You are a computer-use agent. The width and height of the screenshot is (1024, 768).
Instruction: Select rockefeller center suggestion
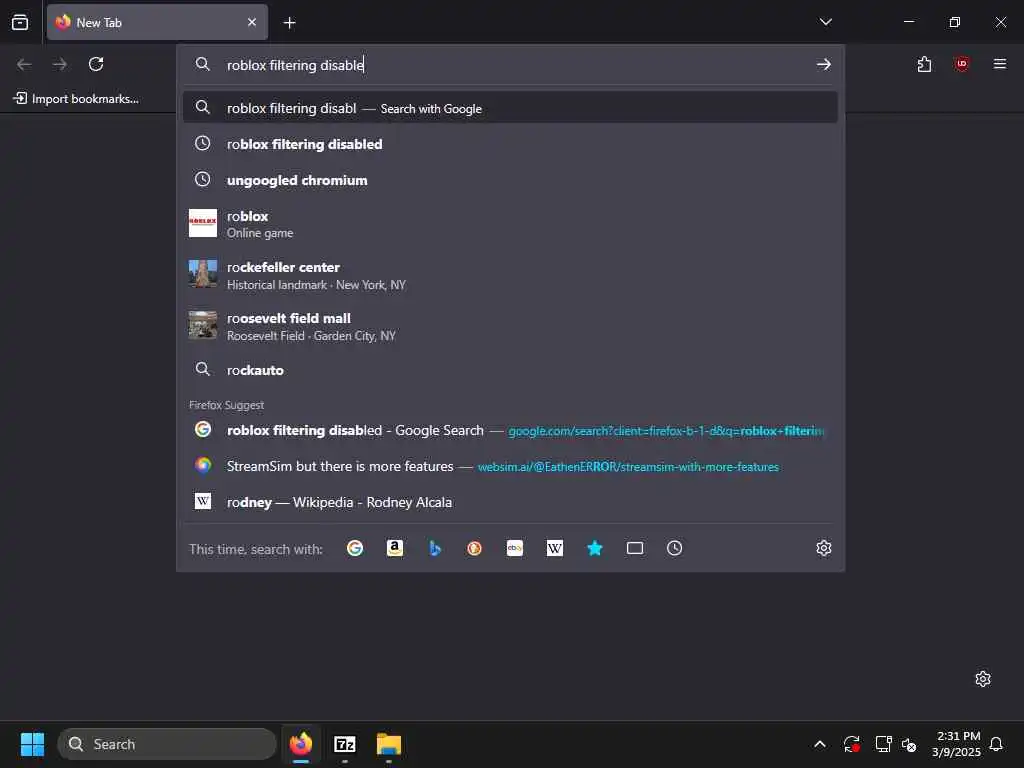click(x=510, y=275)
